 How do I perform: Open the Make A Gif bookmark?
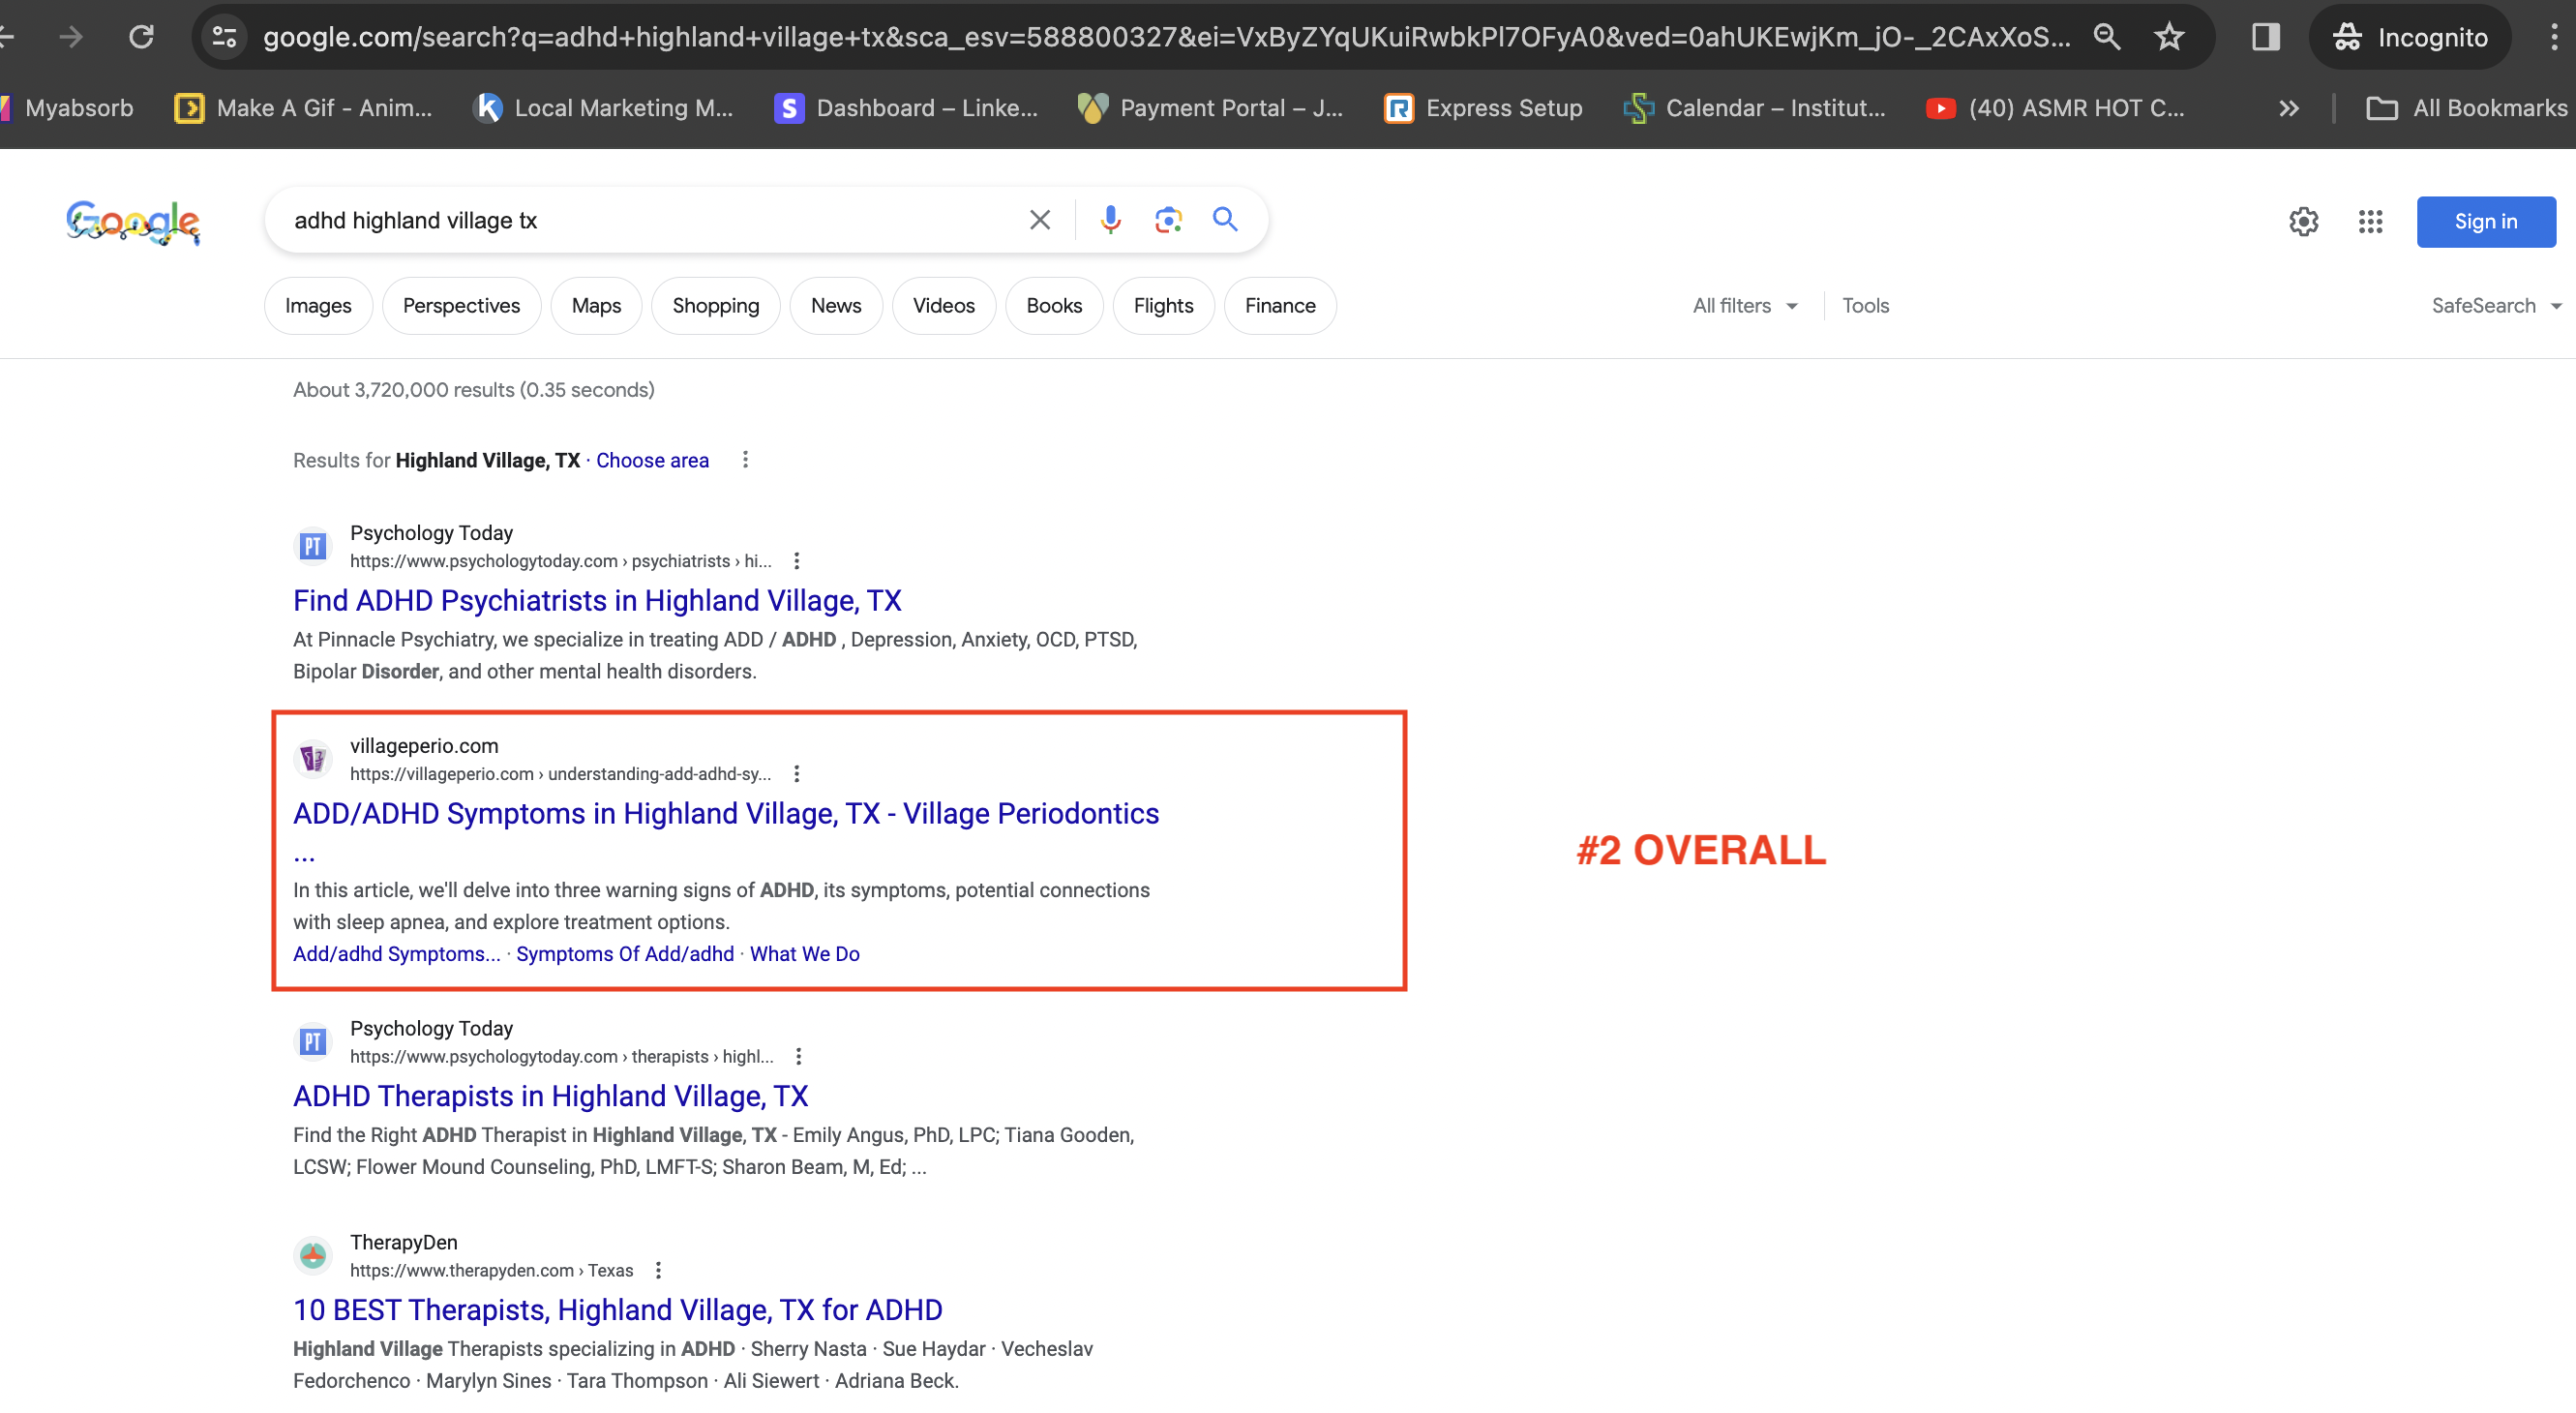[303, 108]
